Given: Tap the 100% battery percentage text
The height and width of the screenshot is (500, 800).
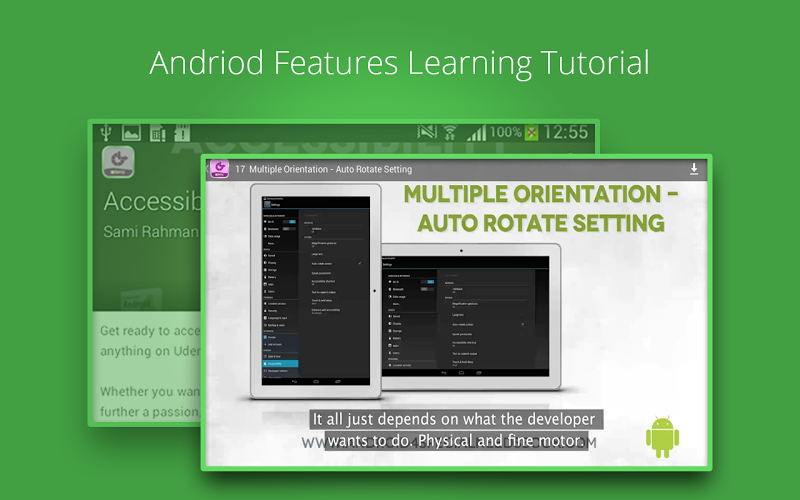Looking at the screenshot, I should coord(506,133).
